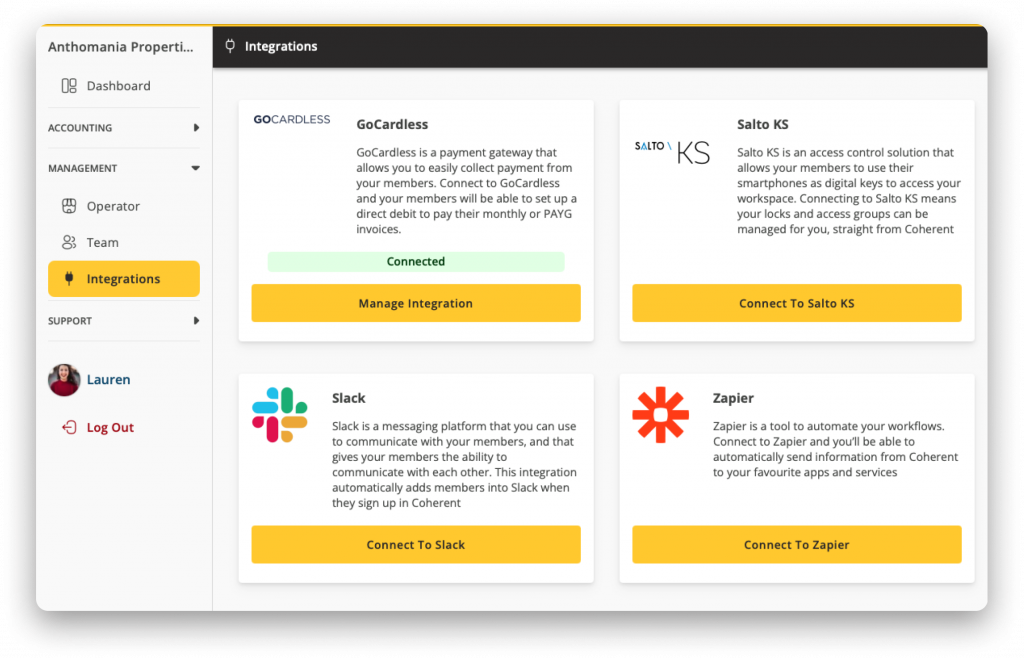Expand the Support section arrow
The image size is (1024, 659).
pyautogui.click(x=196, y=321)
